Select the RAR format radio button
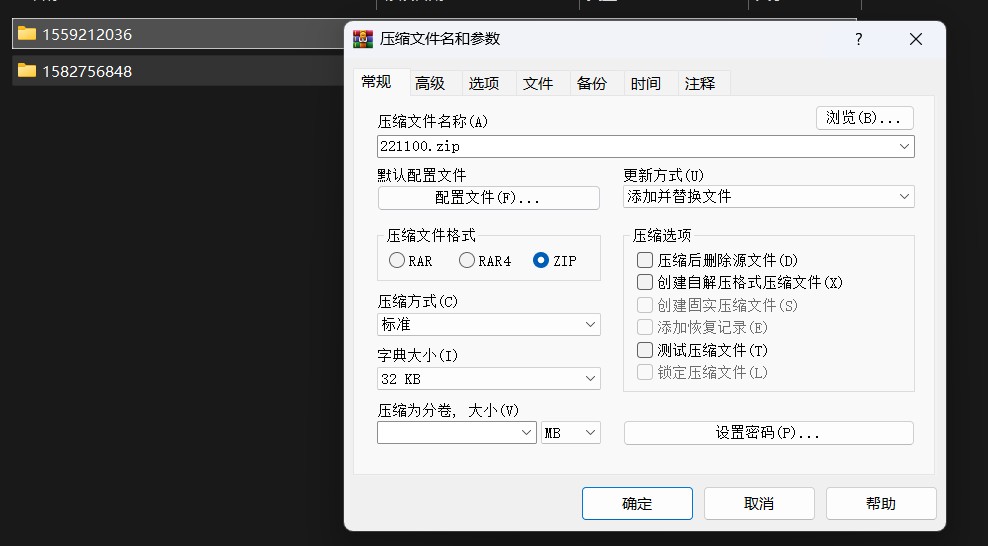The image size is (988, 546). pyautogui.click(x=396, y=260)
